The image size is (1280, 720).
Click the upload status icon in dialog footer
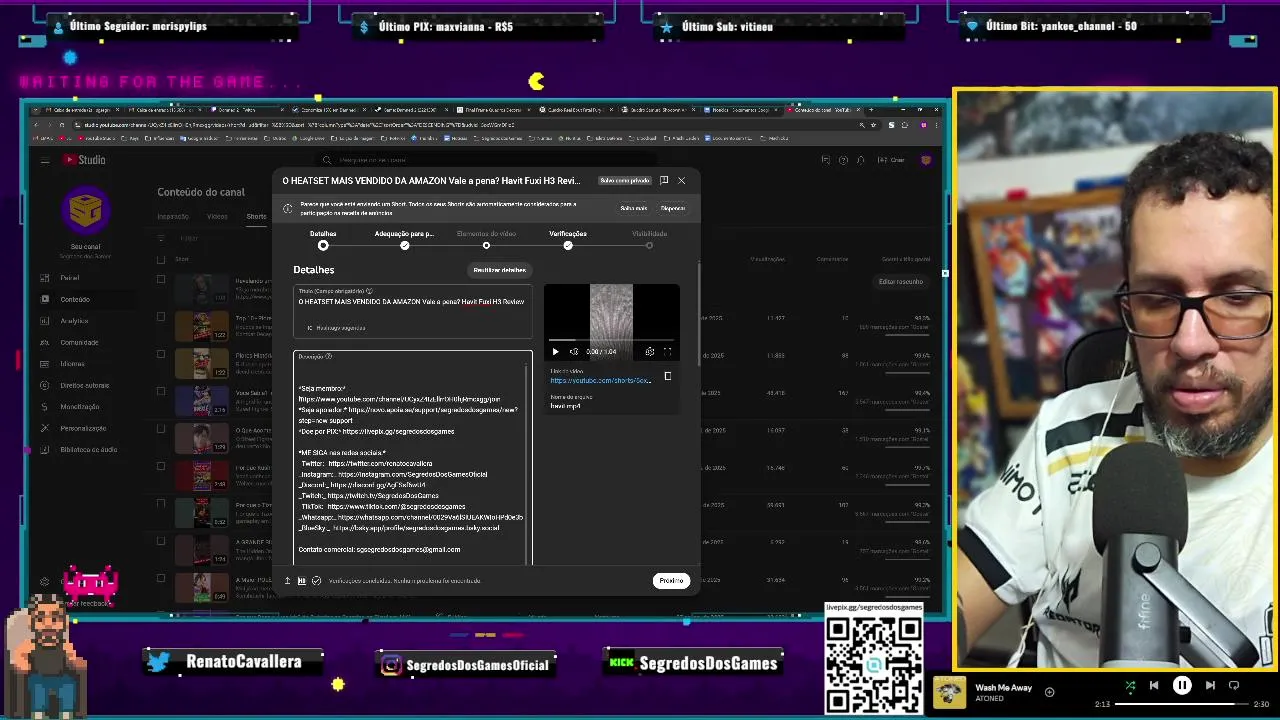tap(287, 581)
